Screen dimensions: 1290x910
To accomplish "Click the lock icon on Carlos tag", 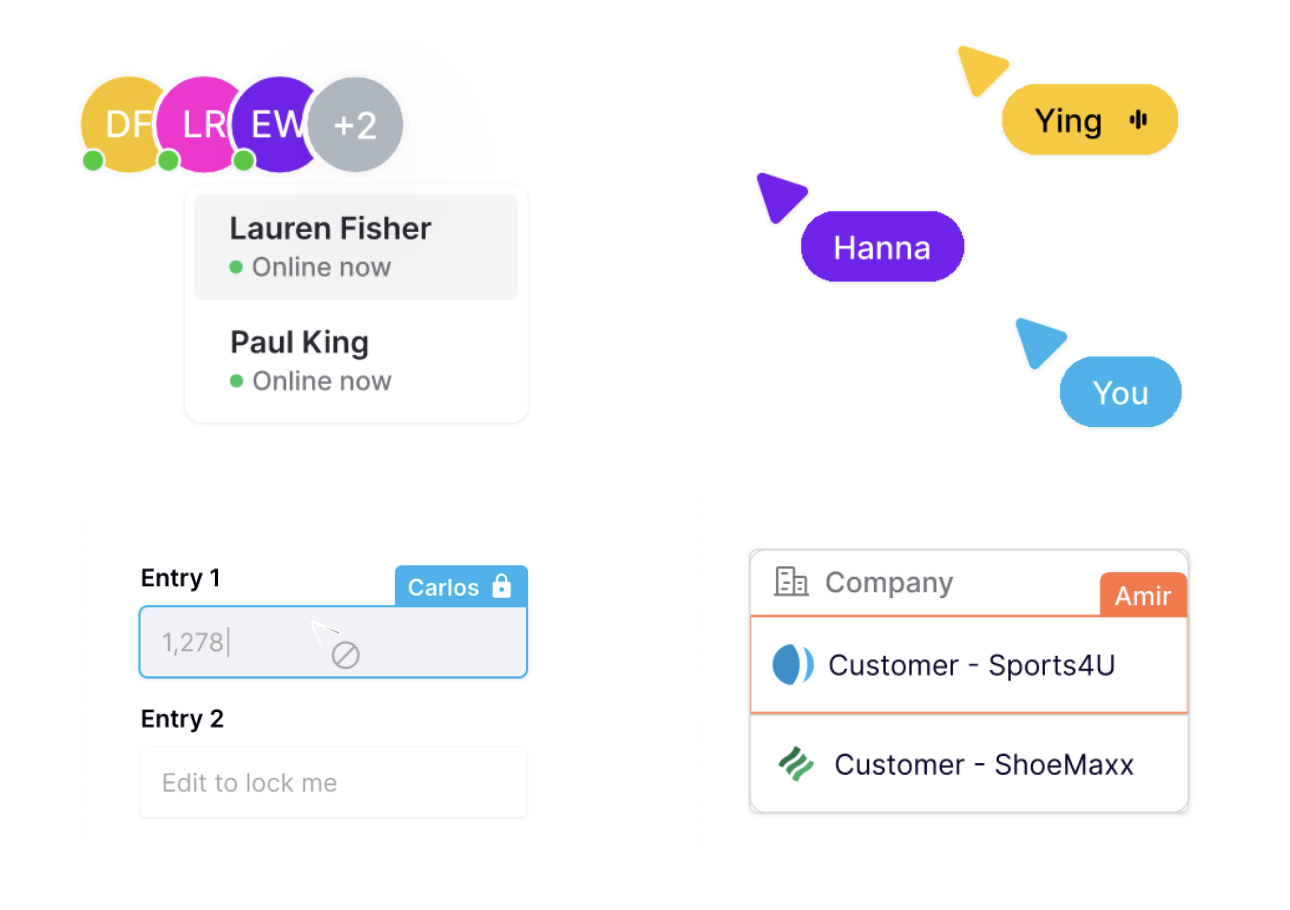I will [502, 586].
